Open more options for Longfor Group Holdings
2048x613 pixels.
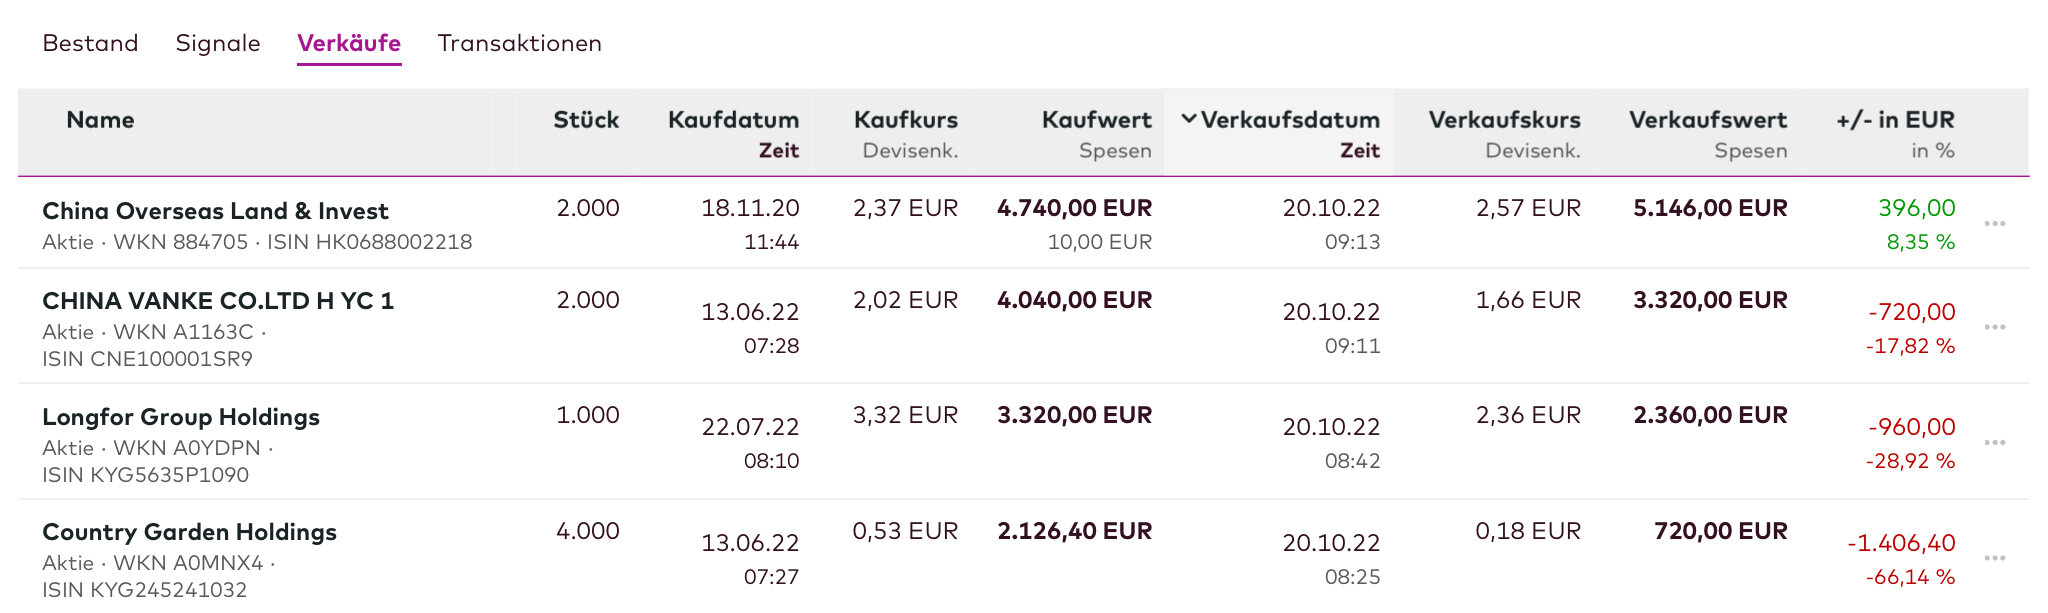click(1994, 442)
